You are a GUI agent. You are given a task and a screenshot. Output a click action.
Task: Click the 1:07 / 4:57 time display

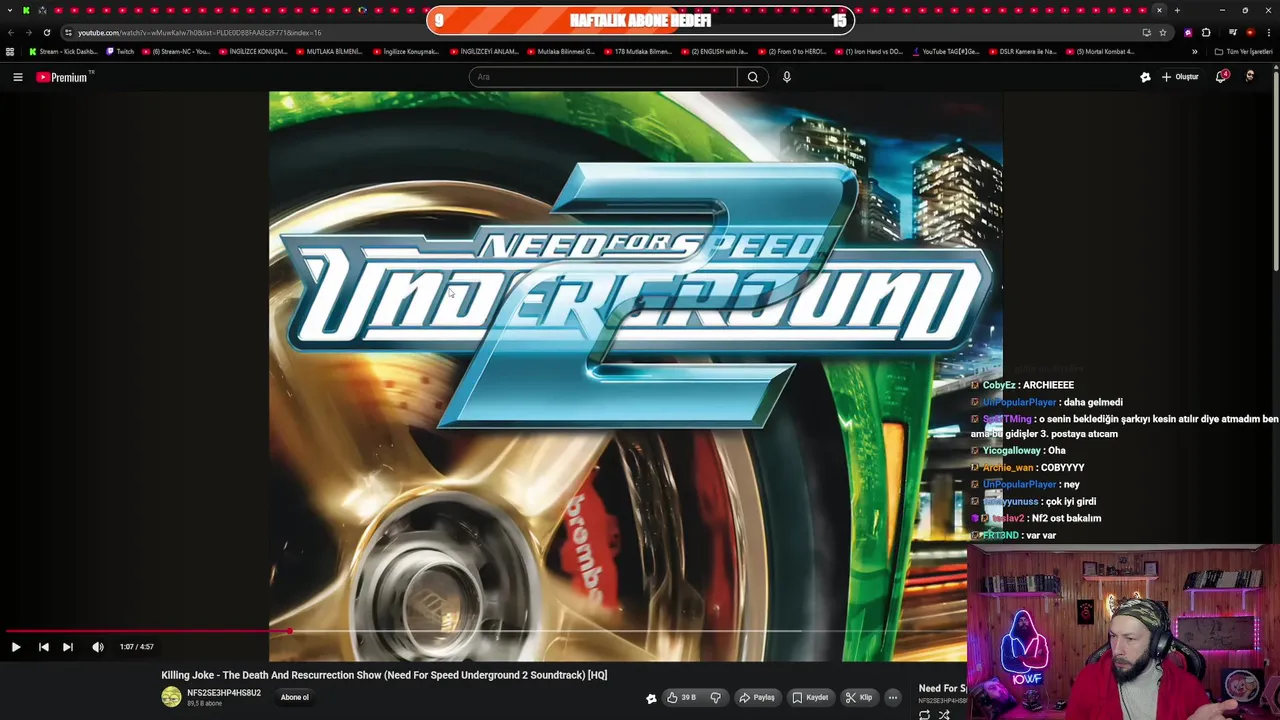[x=137, y=647]
